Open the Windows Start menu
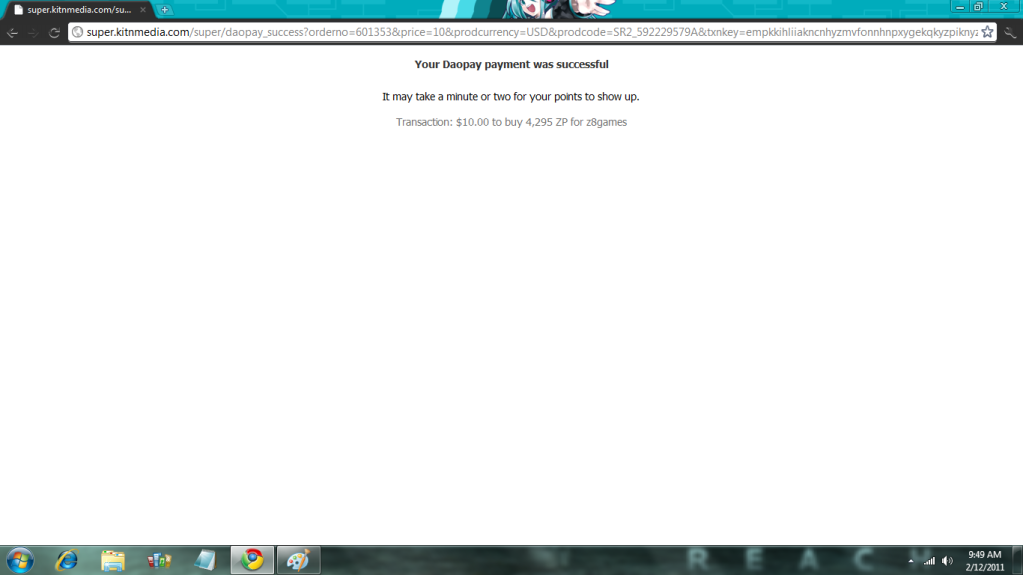The height and width of the screenshot is (575, 1023). tap(19, 560)
